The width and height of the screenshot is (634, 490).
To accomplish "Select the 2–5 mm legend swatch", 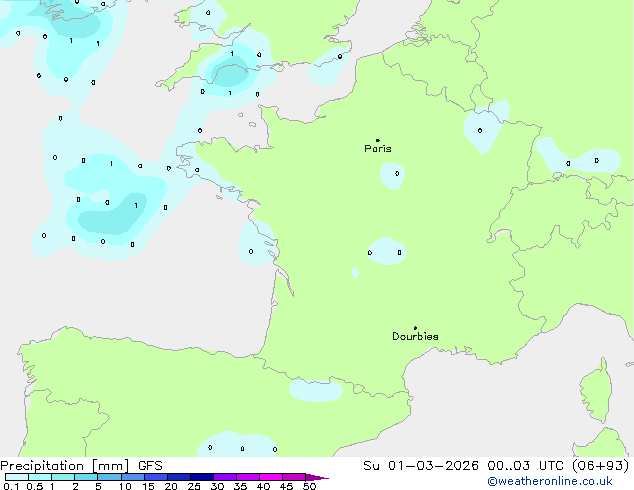I will pos(86,477).
